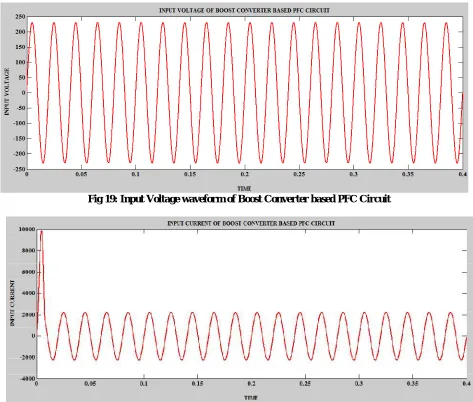
Task: Click the 200 tick on voltage axis
Action: [20, 32]
